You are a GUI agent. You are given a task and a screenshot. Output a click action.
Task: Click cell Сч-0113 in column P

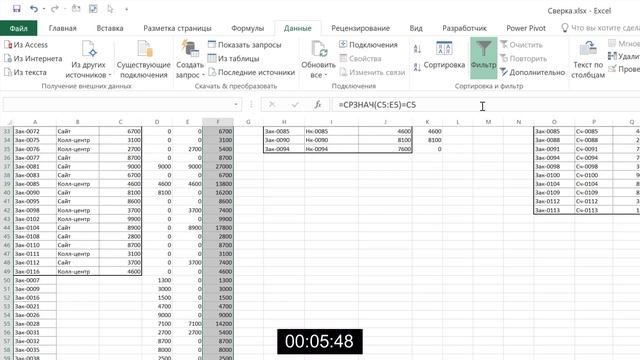tap(593, 210)
